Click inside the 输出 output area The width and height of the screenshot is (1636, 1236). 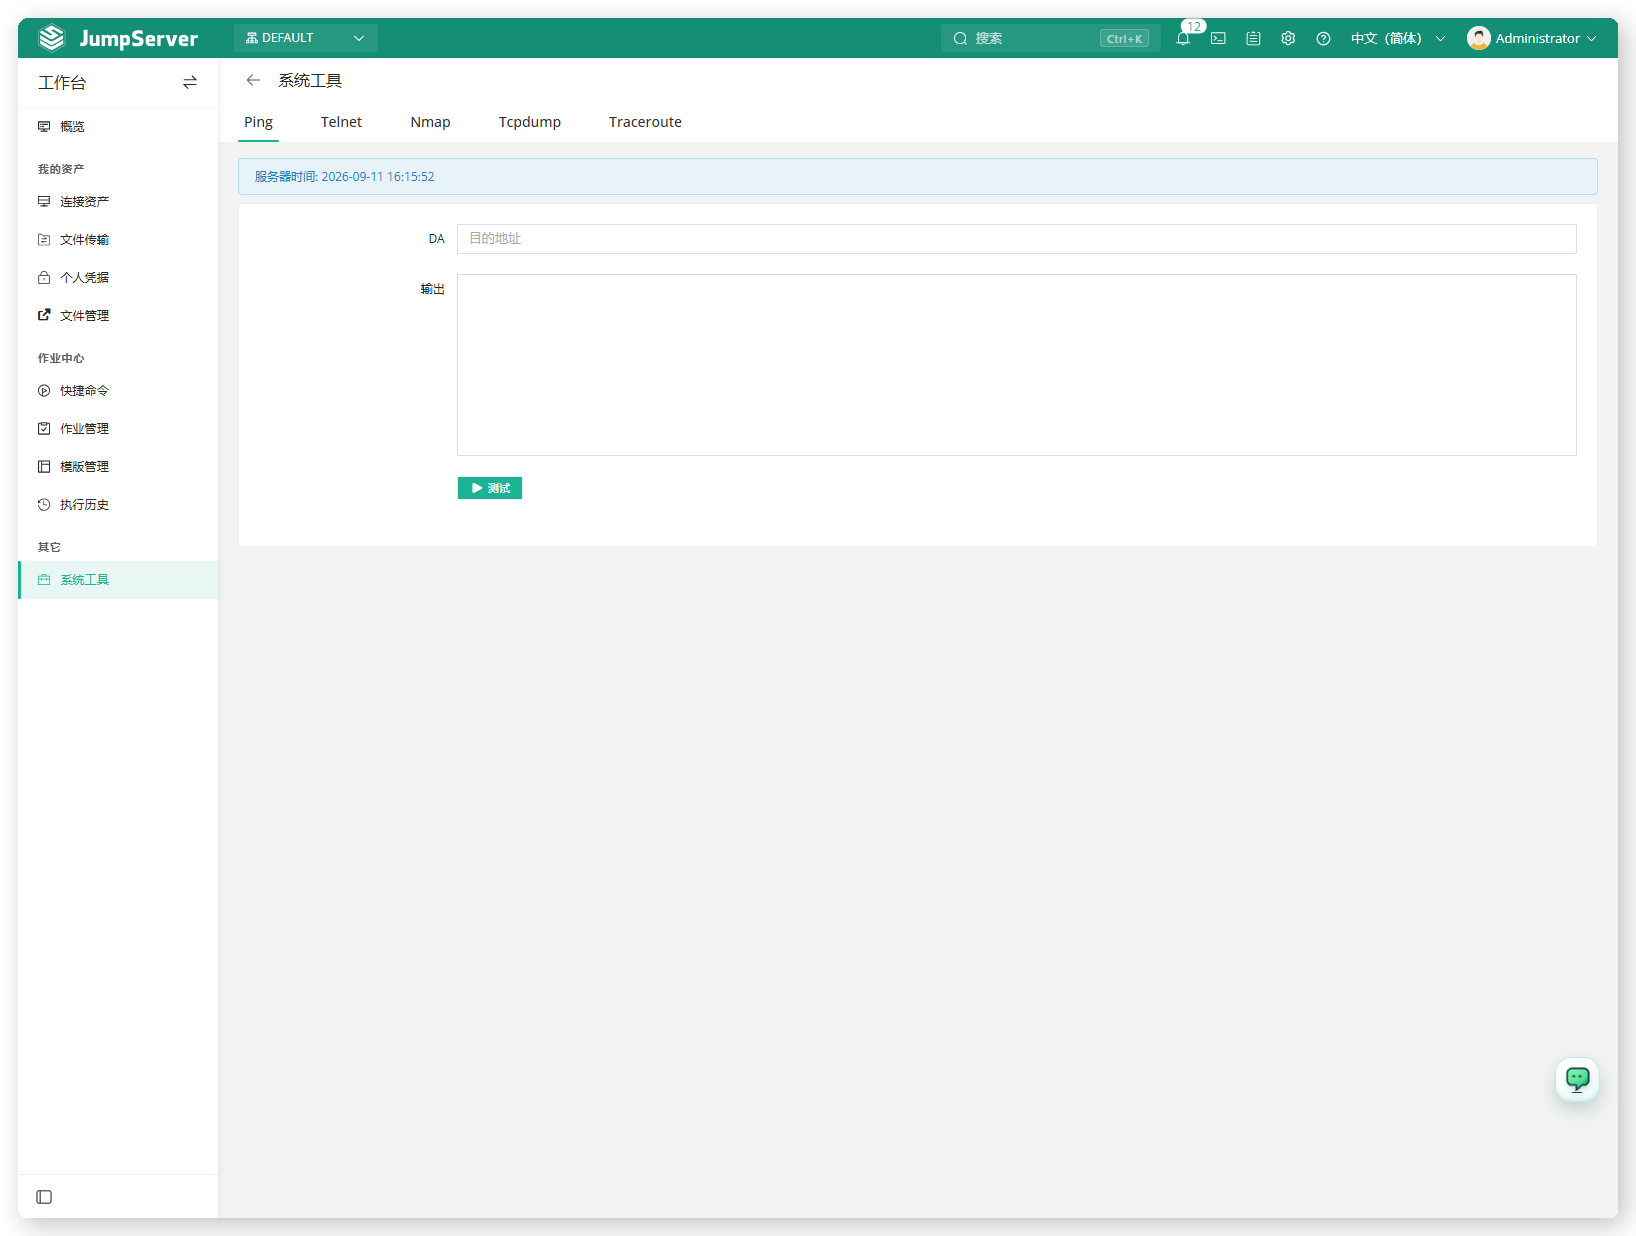pyautogui.click(x=1017, y=365)
